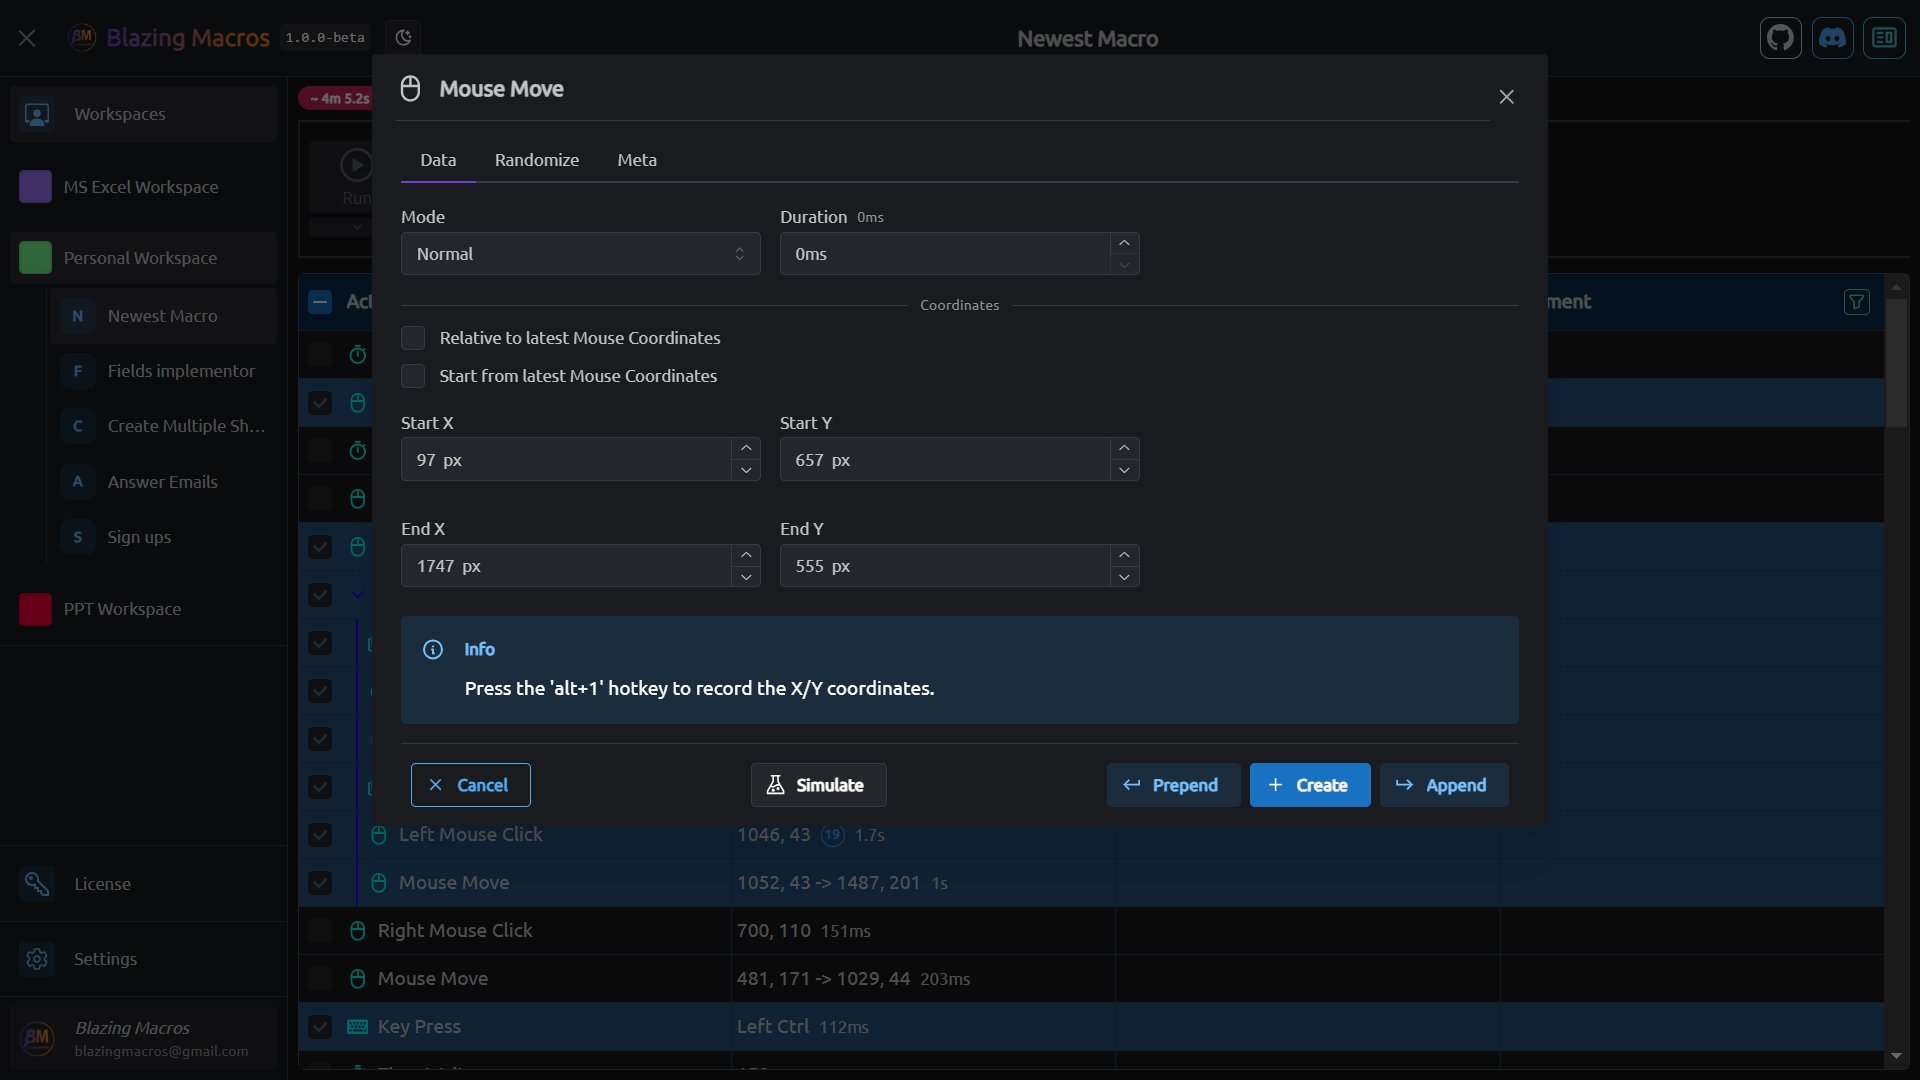Open the Fields implementor macro

click(x=163, y=371)
